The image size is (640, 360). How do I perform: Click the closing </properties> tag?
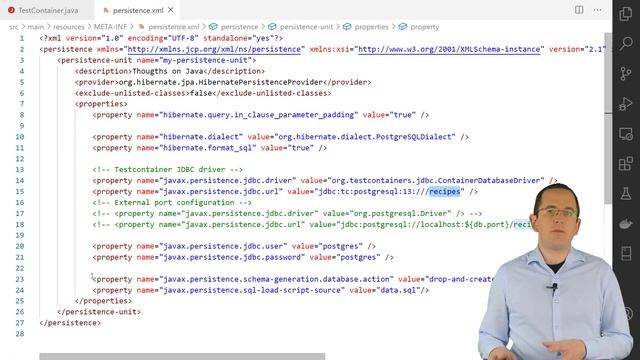pos(103,301)
